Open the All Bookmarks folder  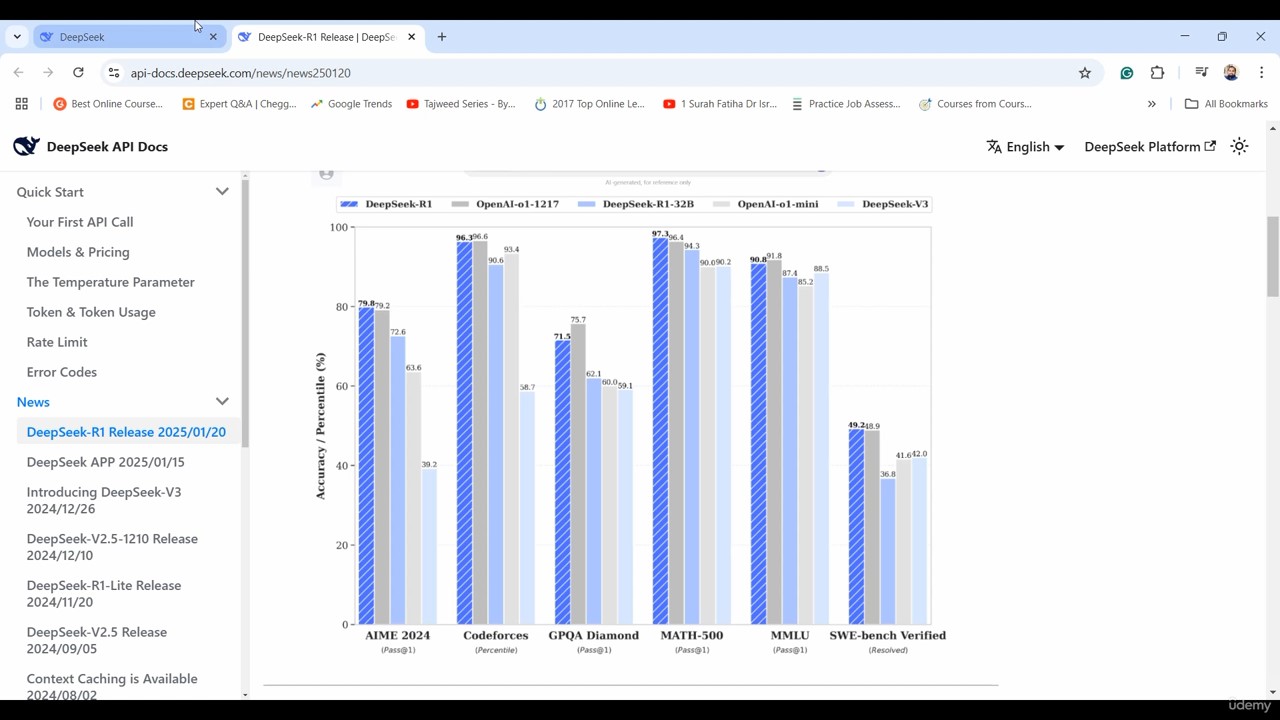pos(1226,104)
